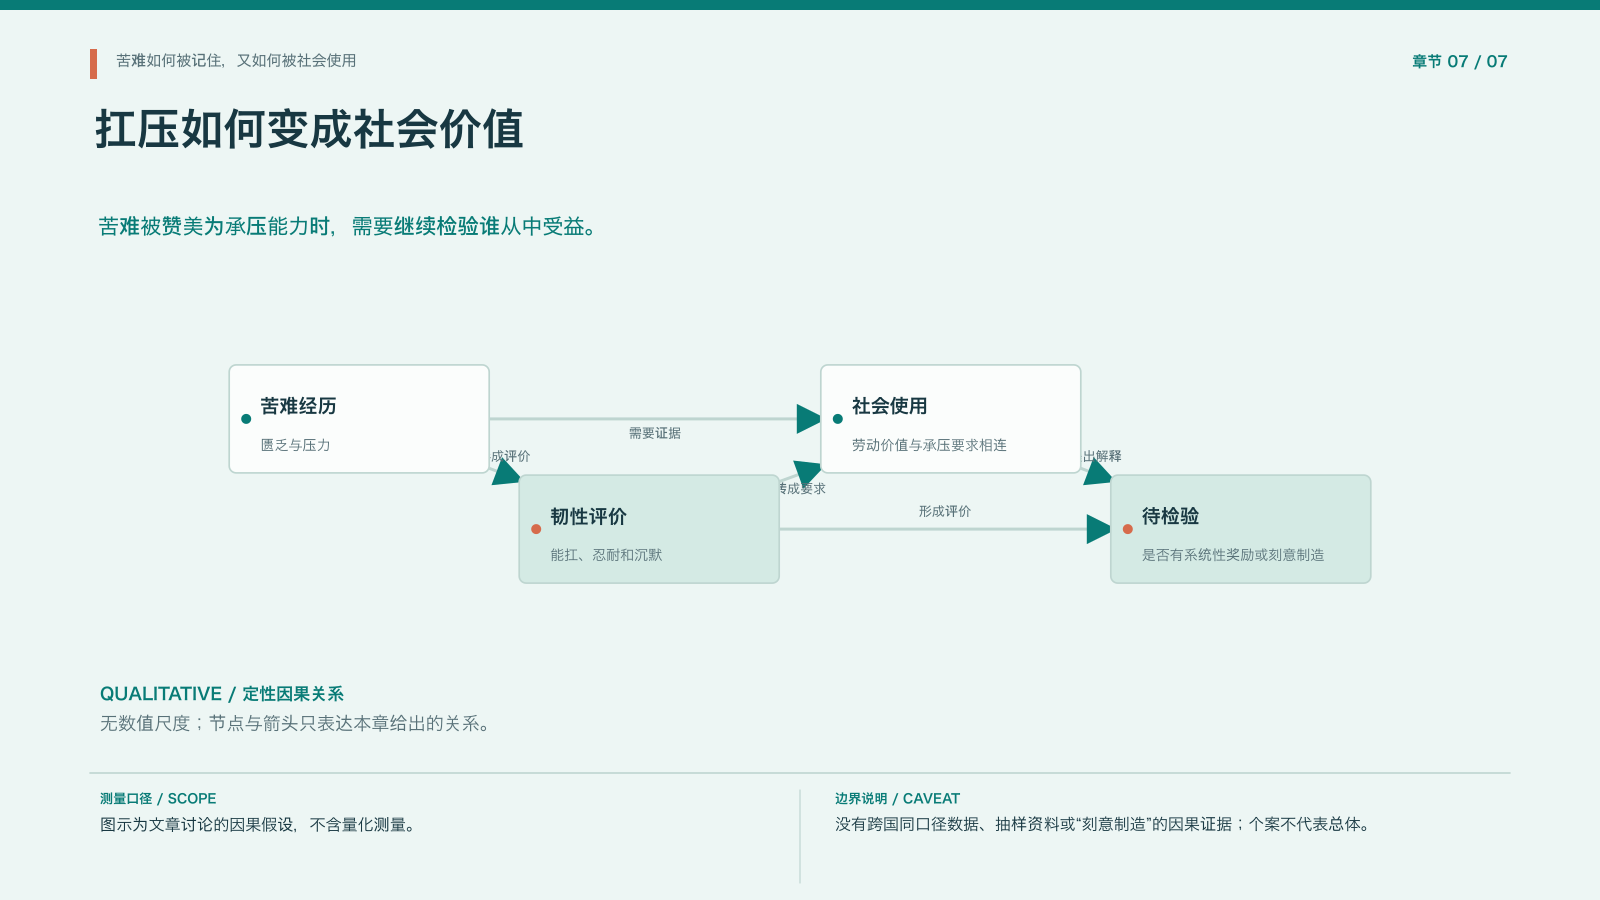Screen dimensions: 1600x900
Task: Select the 待检验 node box
Action: point(1240,529)
